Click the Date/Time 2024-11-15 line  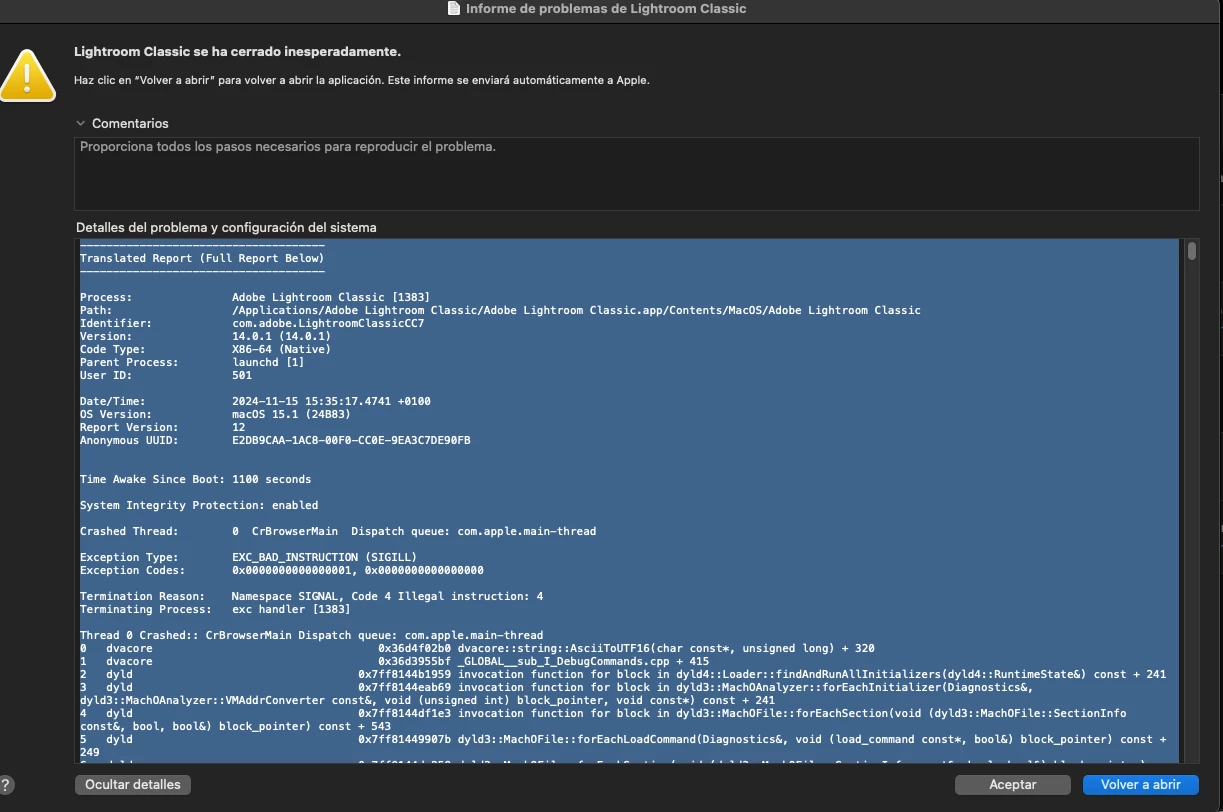pyautogui.click(x=255, y=401)
